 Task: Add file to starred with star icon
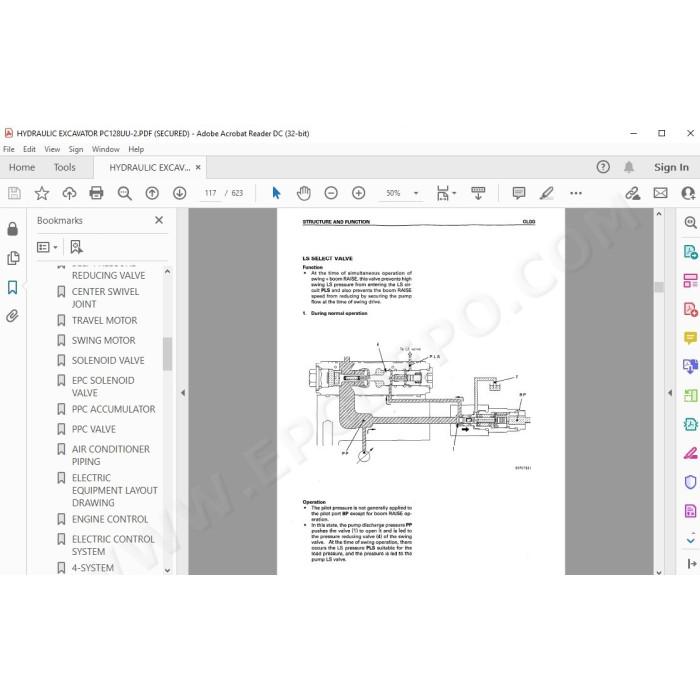point(42,193)
